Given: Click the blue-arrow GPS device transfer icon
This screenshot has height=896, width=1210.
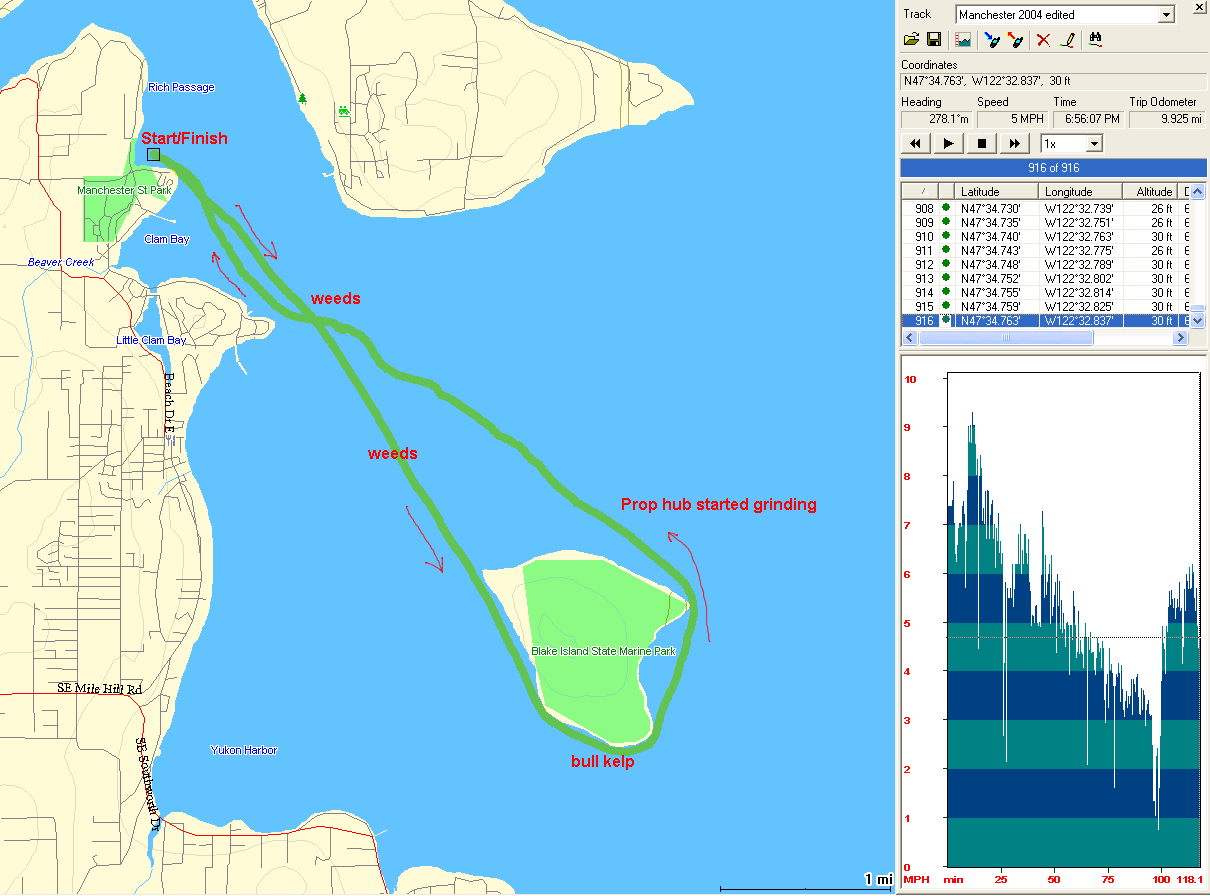Looking at the screenshot, I should click(992, 40).
